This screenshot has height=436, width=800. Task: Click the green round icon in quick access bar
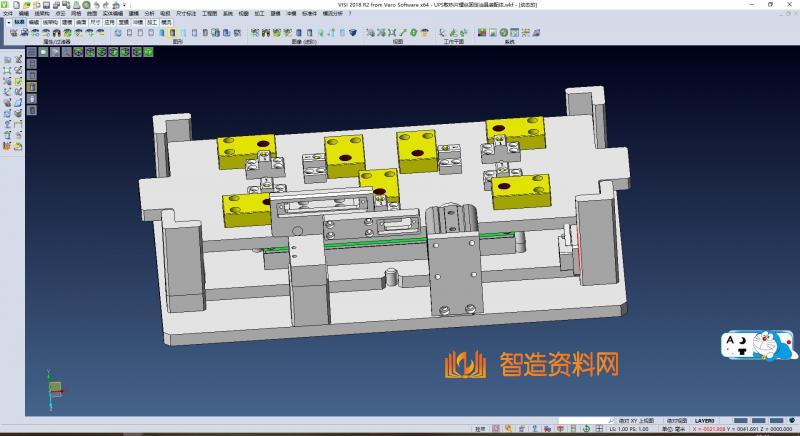tap(86, 5)
